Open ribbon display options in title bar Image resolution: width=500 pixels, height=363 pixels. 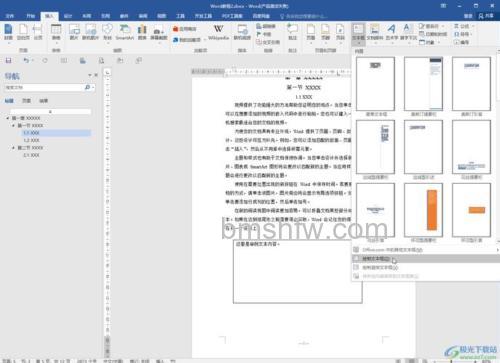pyautogui.click(x=443, y=6)
